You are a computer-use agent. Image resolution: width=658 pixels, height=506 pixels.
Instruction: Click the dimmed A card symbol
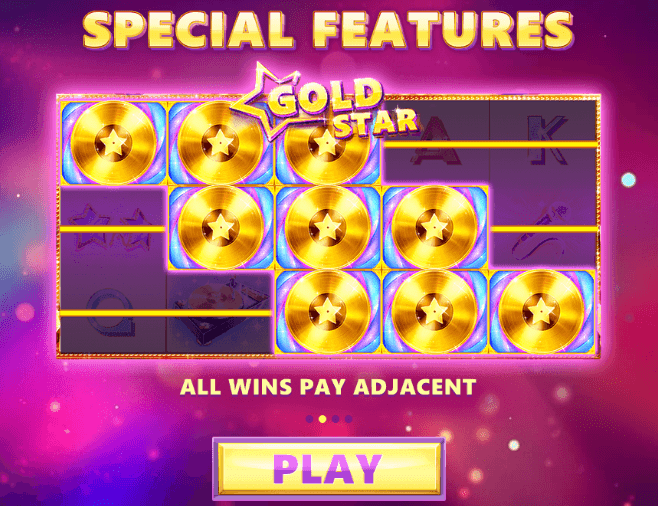436,142
